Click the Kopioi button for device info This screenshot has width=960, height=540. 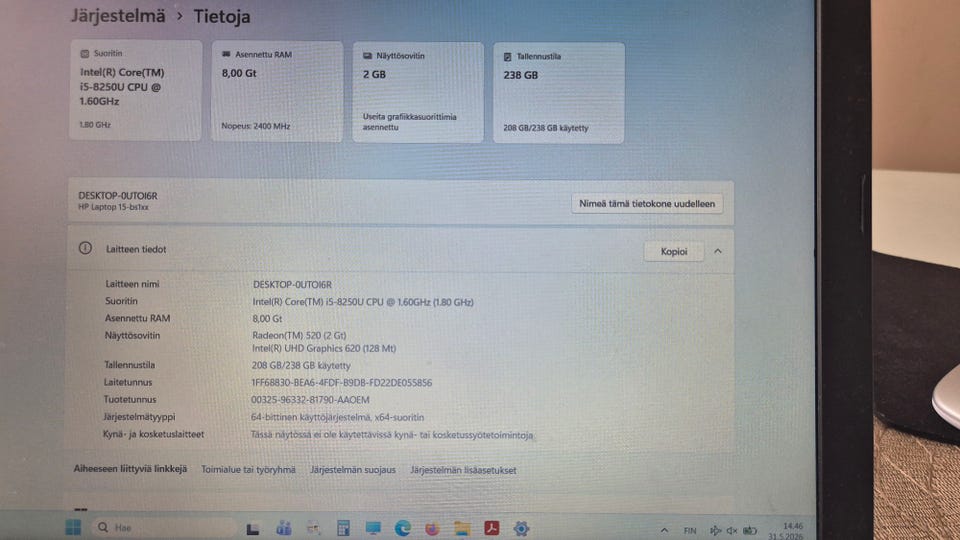click(x=673, y=252)
